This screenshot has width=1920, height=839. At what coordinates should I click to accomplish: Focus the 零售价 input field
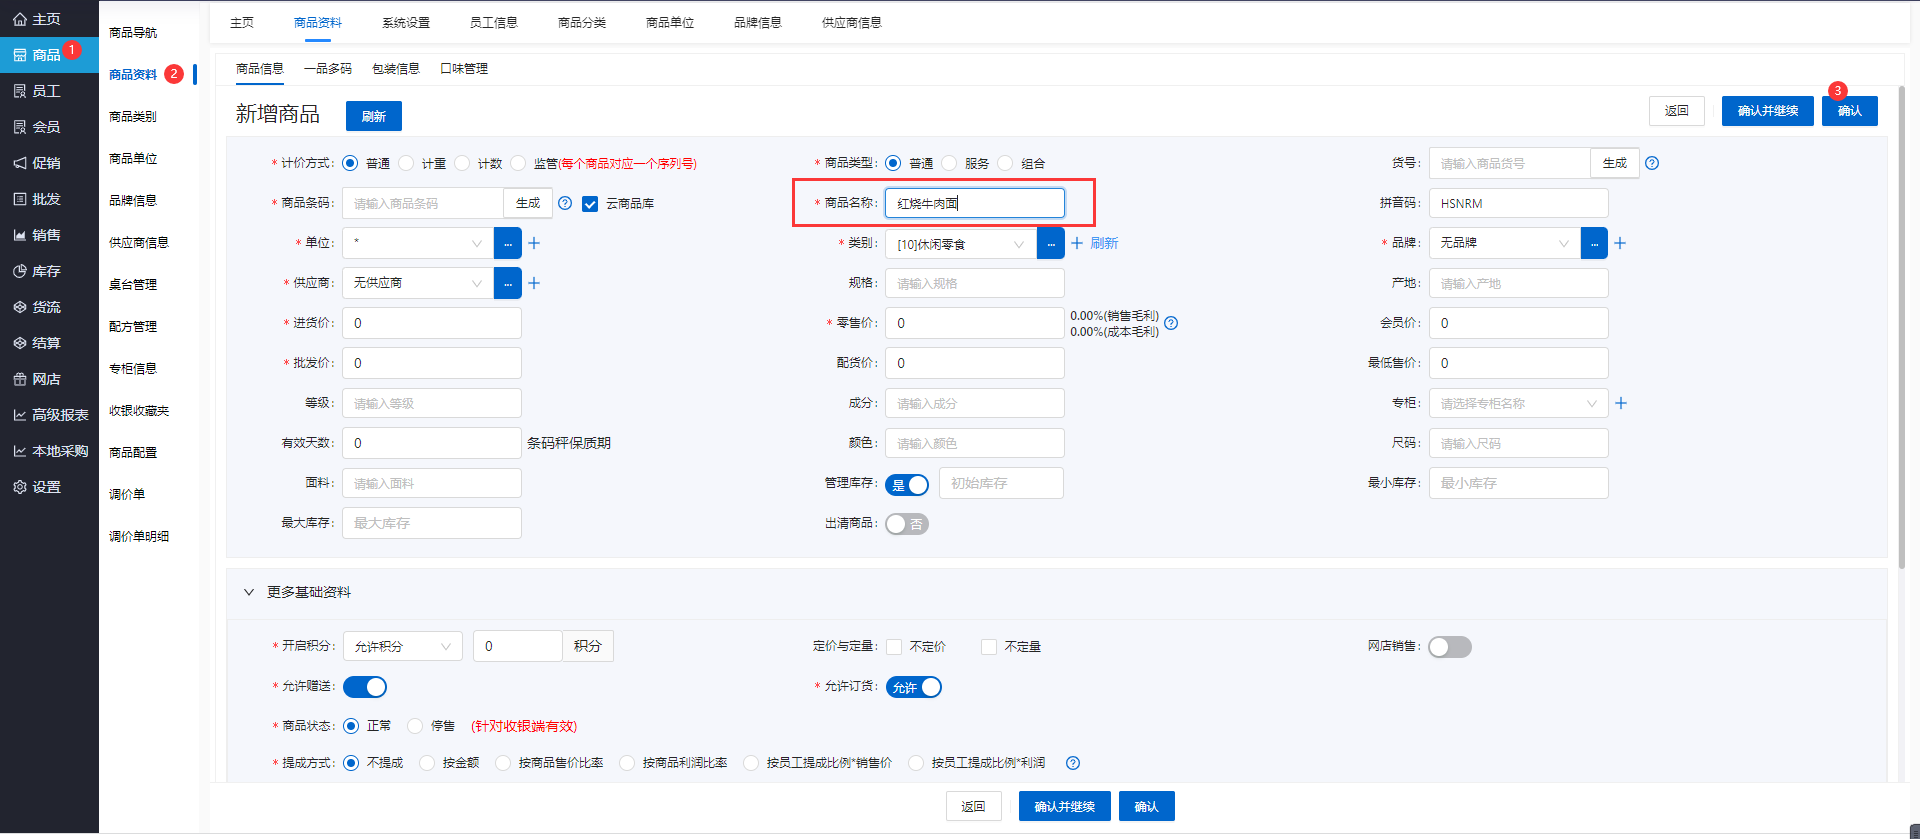tap(975, 323)
